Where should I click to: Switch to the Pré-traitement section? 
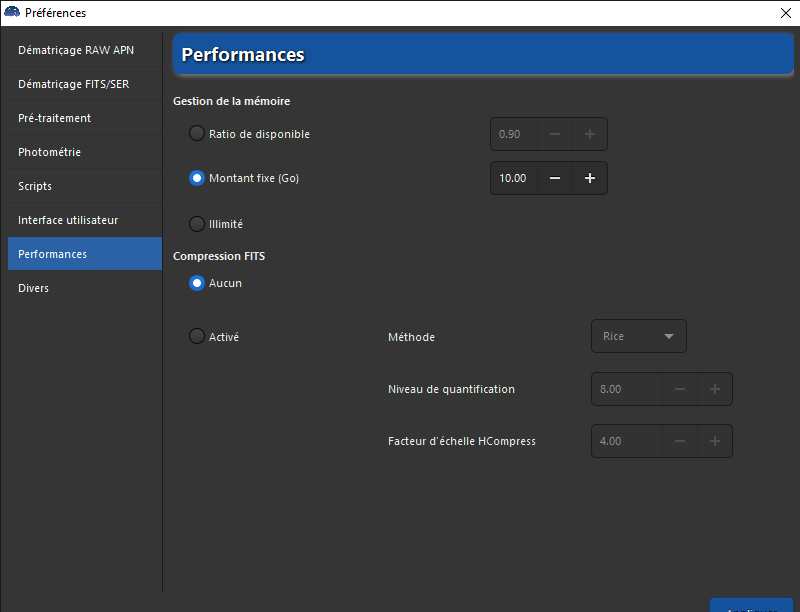(x=85, y=118)
